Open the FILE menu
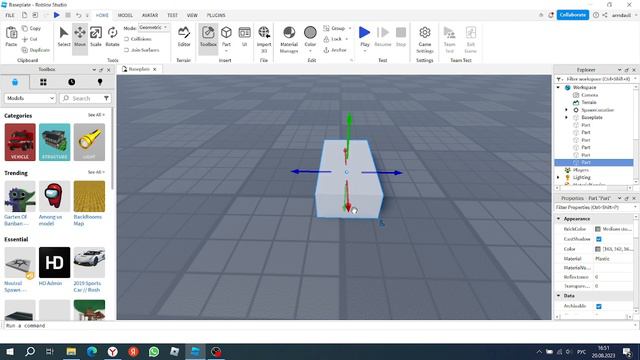 coord(10,15)
